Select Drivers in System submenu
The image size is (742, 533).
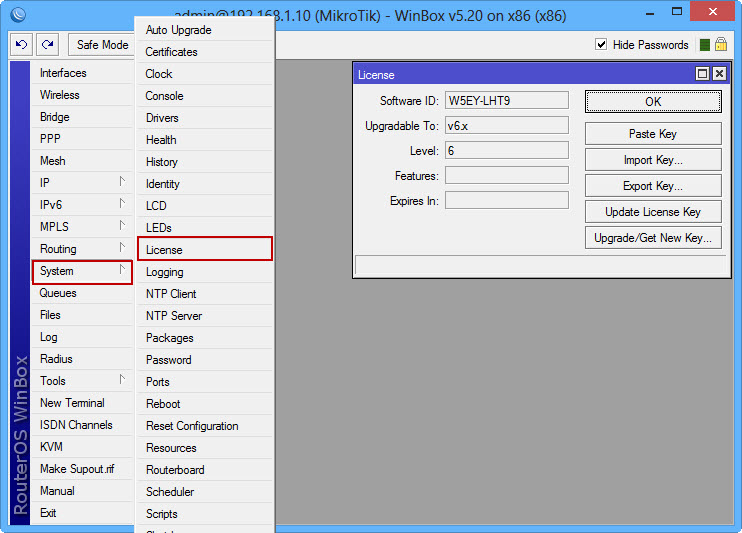pyautogui.click(x=205, y=118)
